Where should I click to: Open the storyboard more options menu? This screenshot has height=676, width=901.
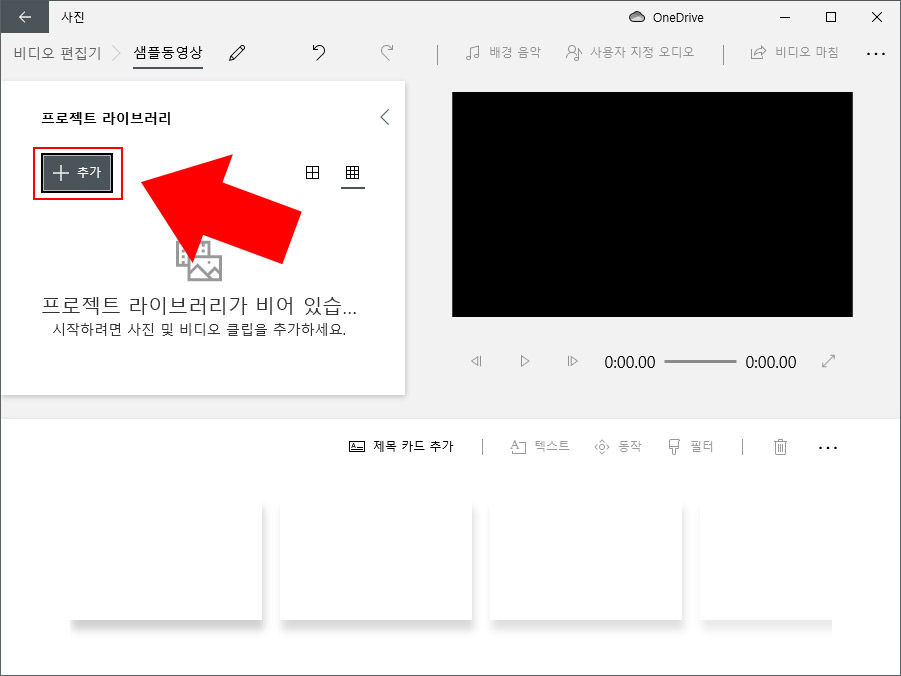point(828,448)
